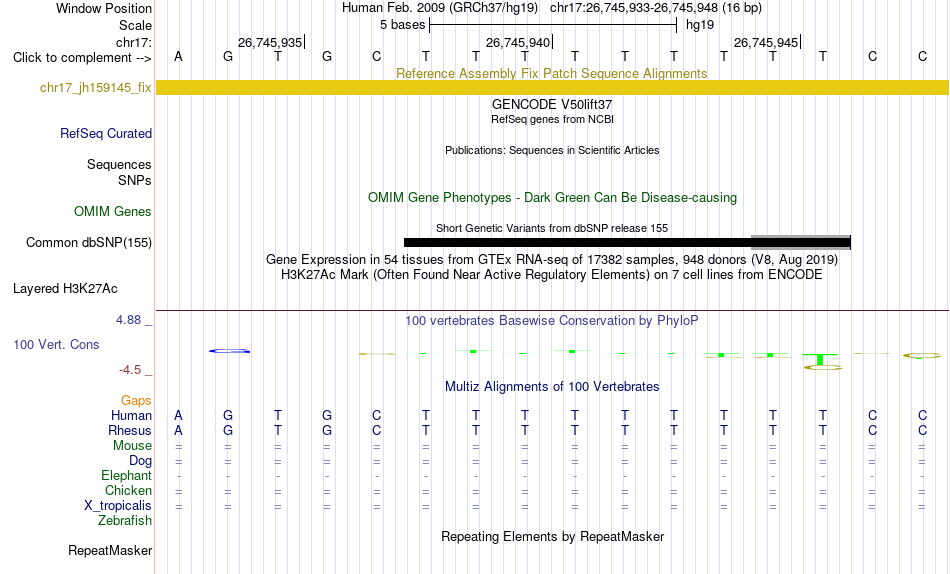Viewport: 950px width, 574px height.
Task: Click the 'SNPs' side label
Action: 135,181
